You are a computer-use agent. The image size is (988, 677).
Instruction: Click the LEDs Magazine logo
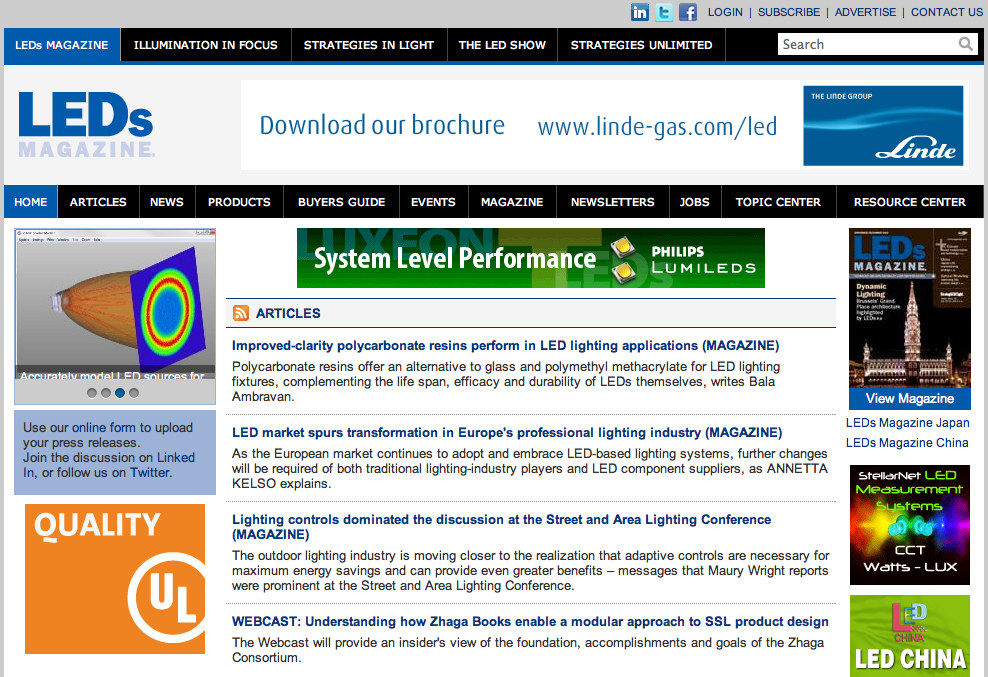[86, 125]
